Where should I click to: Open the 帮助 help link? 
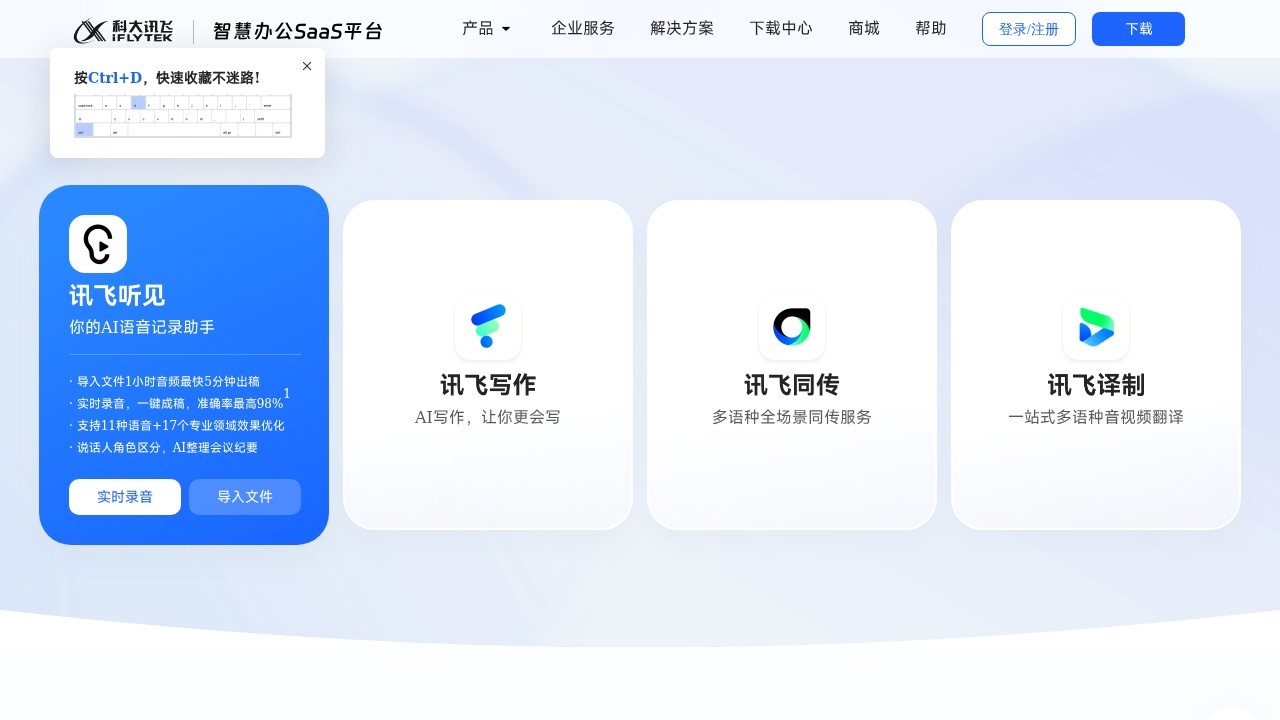click(x=931, y=29)
